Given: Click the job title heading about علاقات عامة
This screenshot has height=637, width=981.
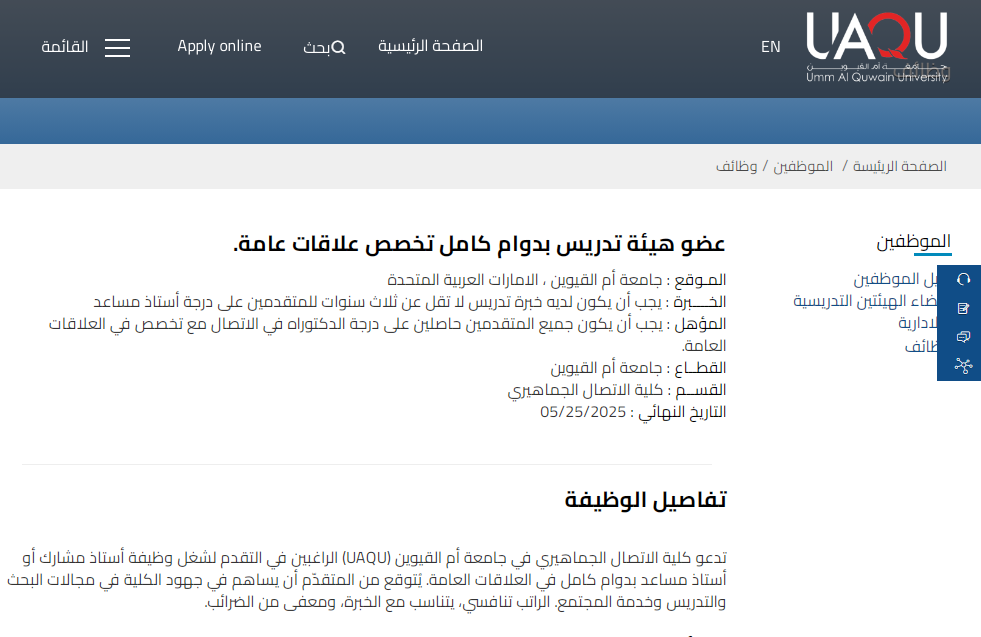Looking at the screenshot, I should tap(479, 244).
